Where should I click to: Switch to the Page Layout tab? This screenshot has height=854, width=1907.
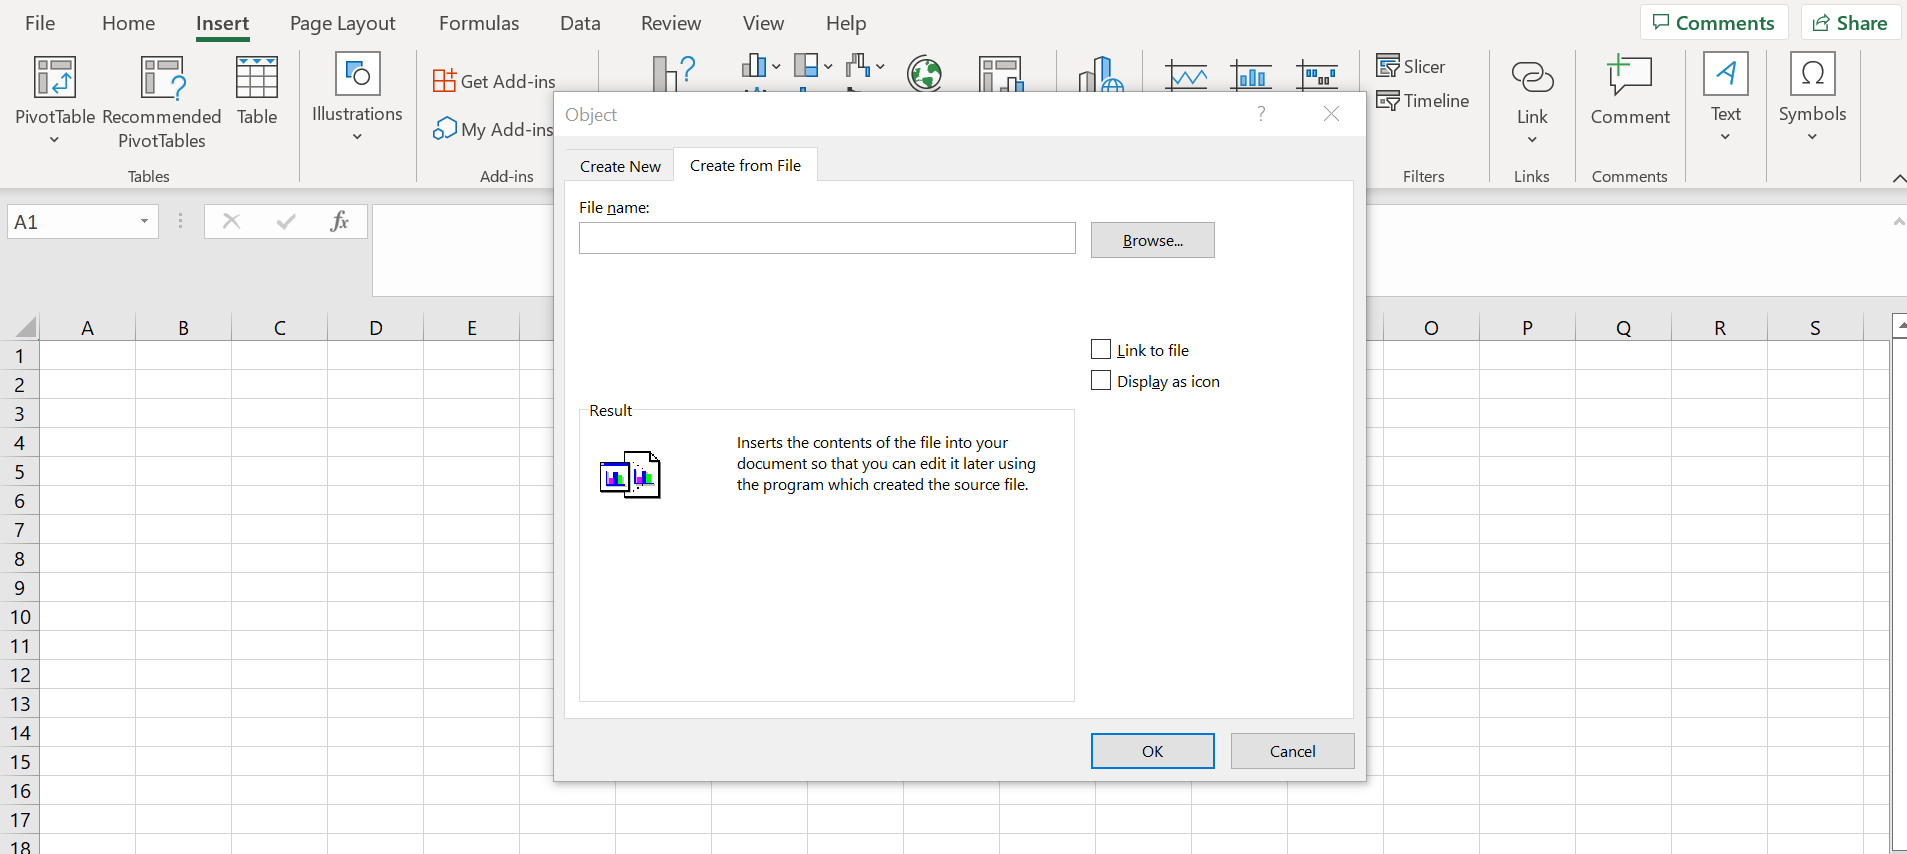click(343, 23)
